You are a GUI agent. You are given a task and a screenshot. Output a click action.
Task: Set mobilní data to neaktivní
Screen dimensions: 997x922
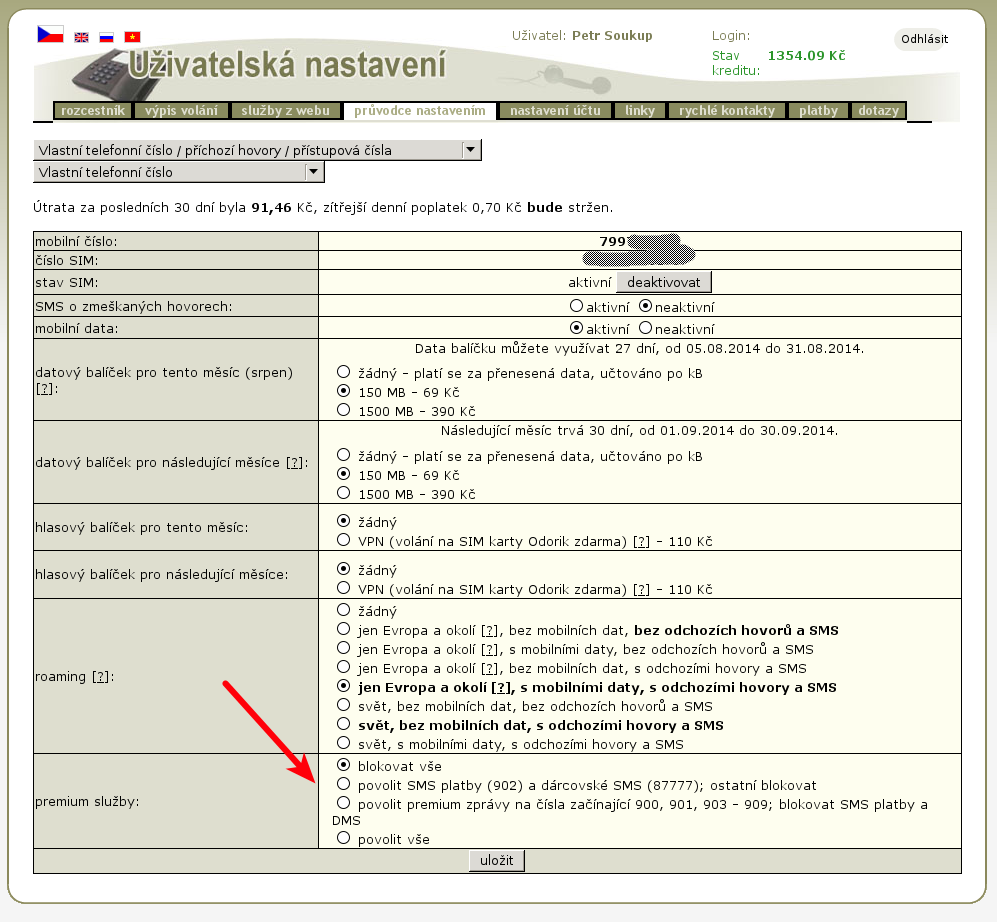(x=645, y=328)
